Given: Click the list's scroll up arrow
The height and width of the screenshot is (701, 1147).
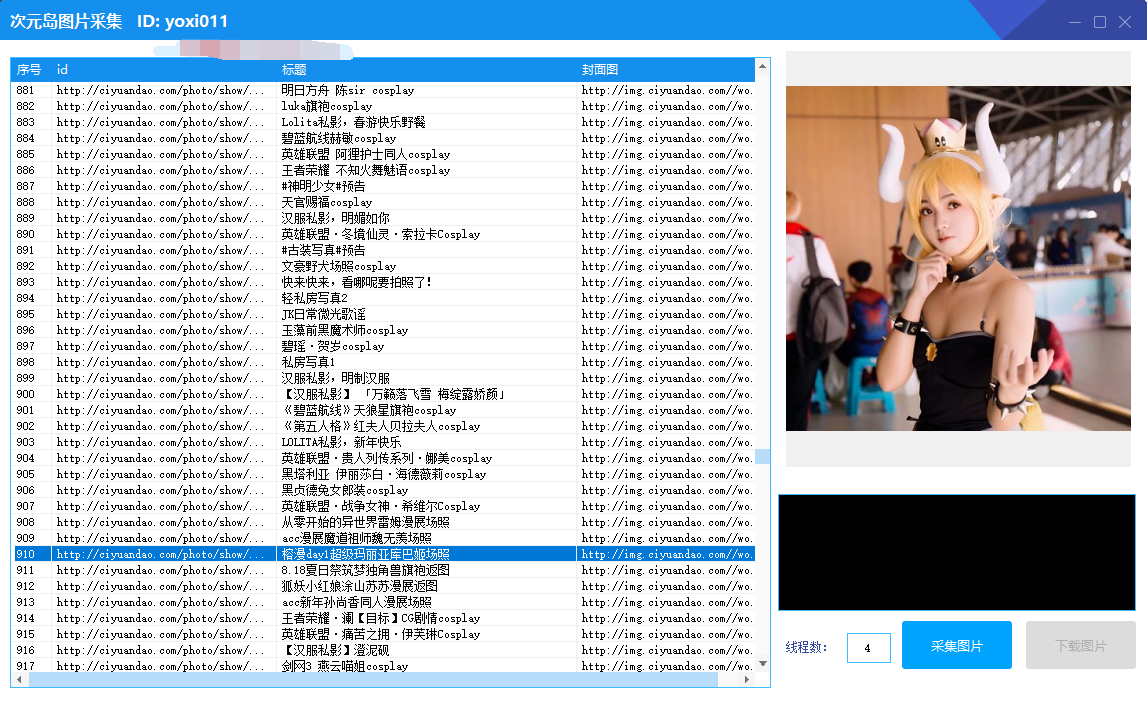Looking at the screenshot, I should (762, 67).
